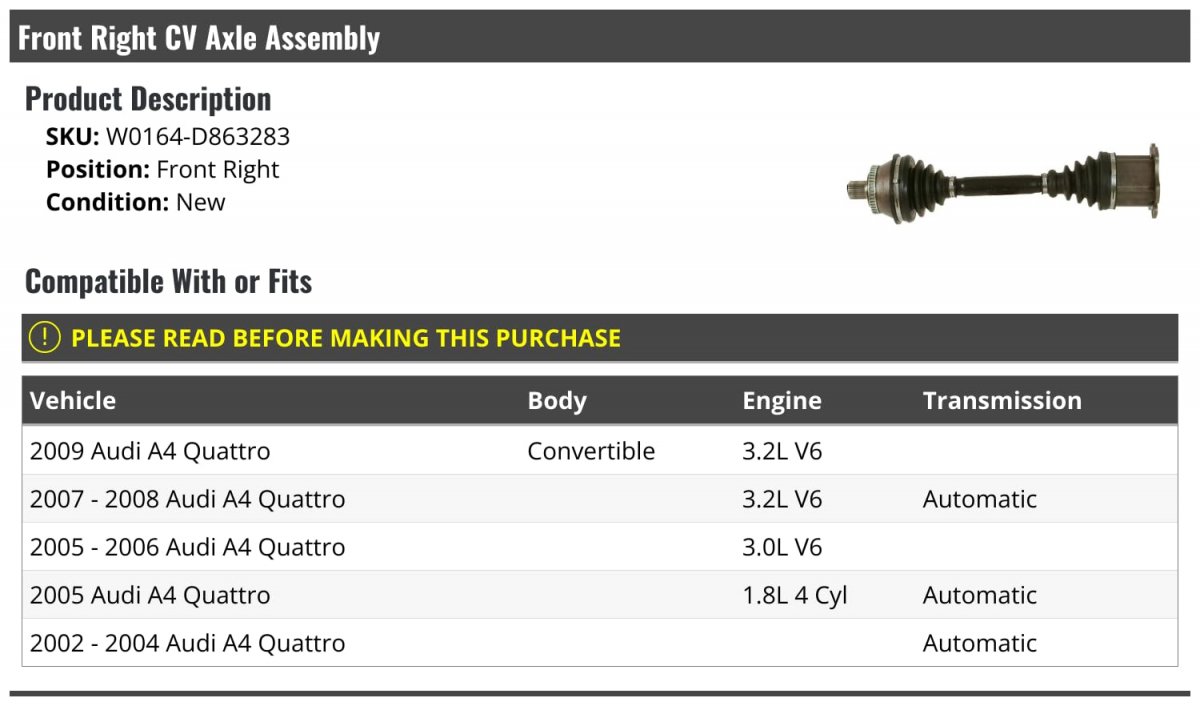Click the Compatible With or Fits heading
The image size is (1200, 706).
pyautogui.click(x=168, y=282)
